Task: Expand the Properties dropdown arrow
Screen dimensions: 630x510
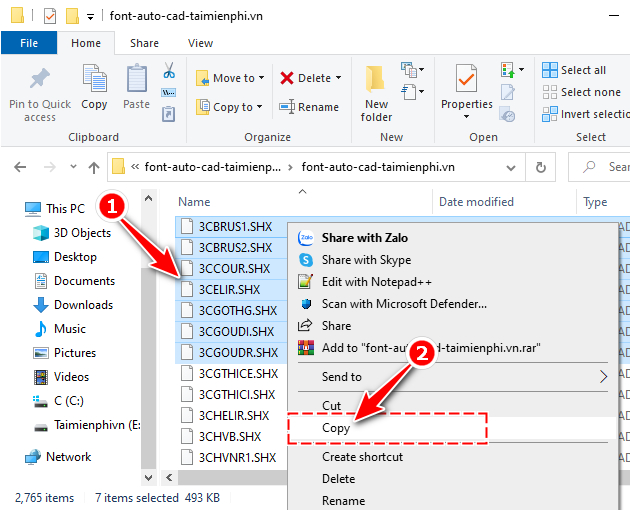Action: tap(466, 117)
